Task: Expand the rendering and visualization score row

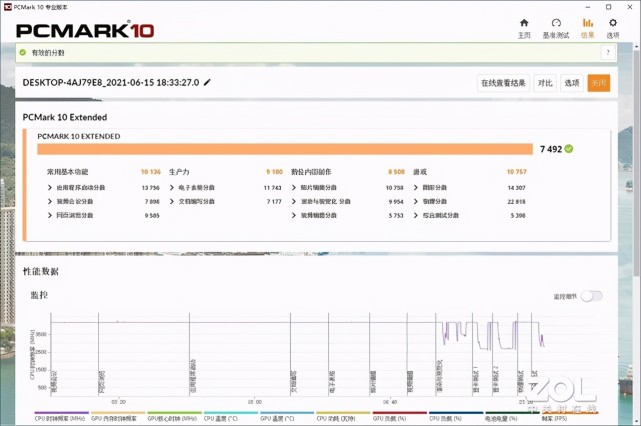Action: point(321,202)
